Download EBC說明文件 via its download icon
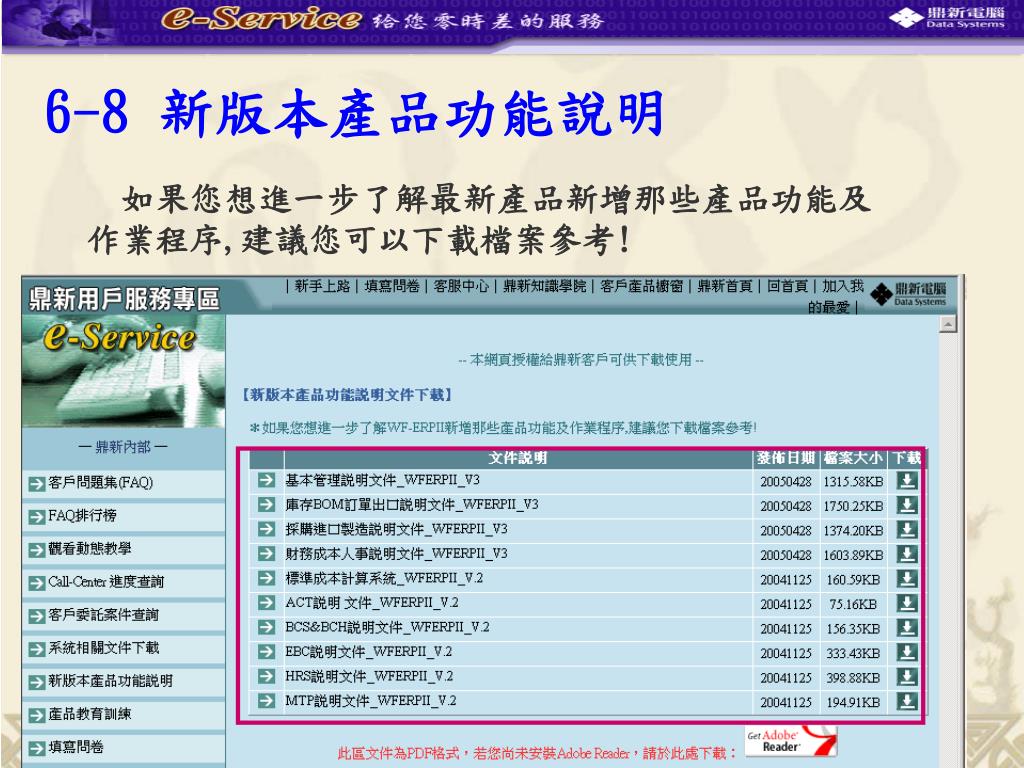This screenshot has height=768, width=1024. pyautogui.click(x=907, y=652)
